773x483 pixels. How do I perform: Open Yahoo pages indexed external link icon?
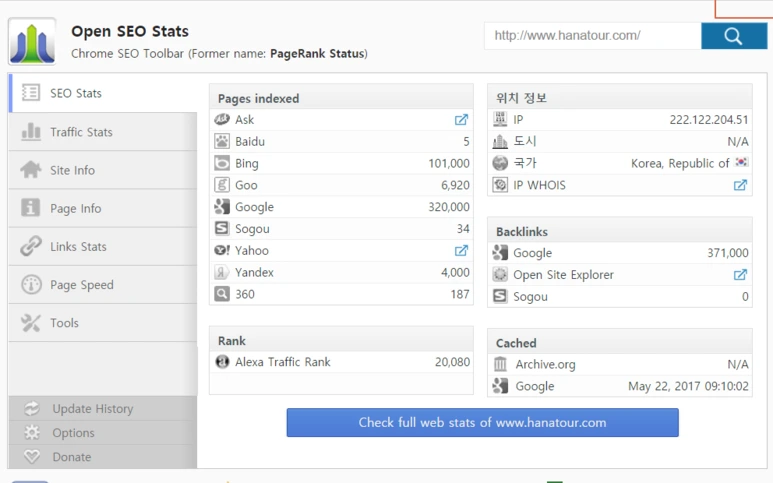point(461,251)
